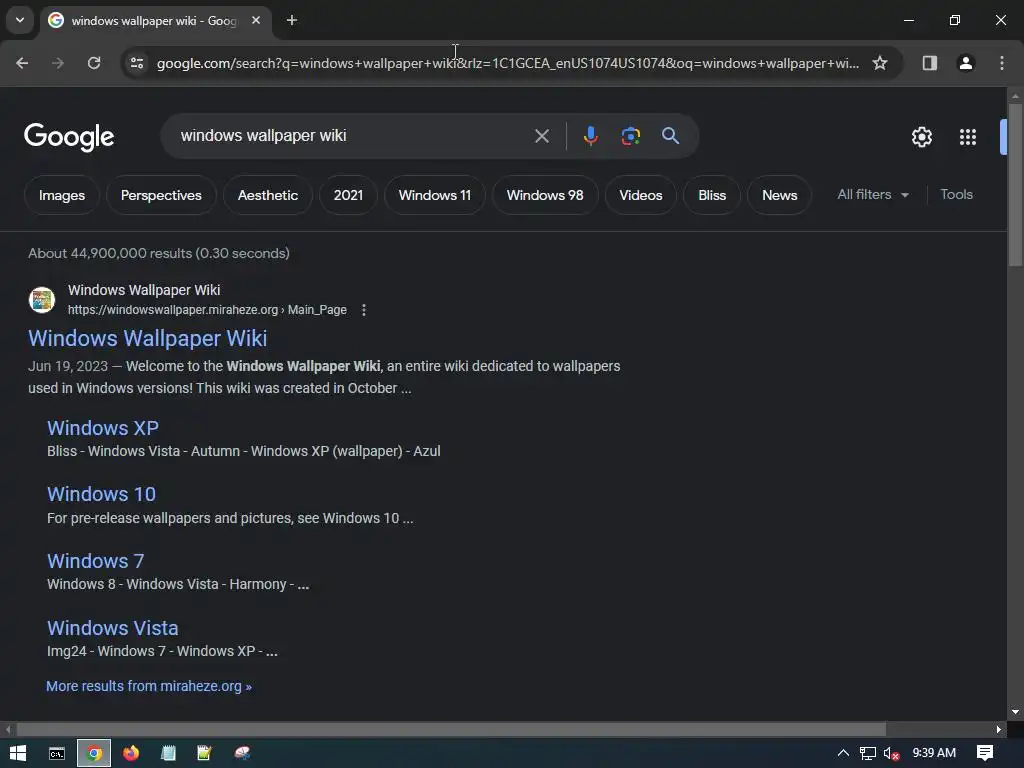The image size is (1024, 768).
Task: Open the Notepad++ icon in taskbar
Action: click(x=204, y=753)
